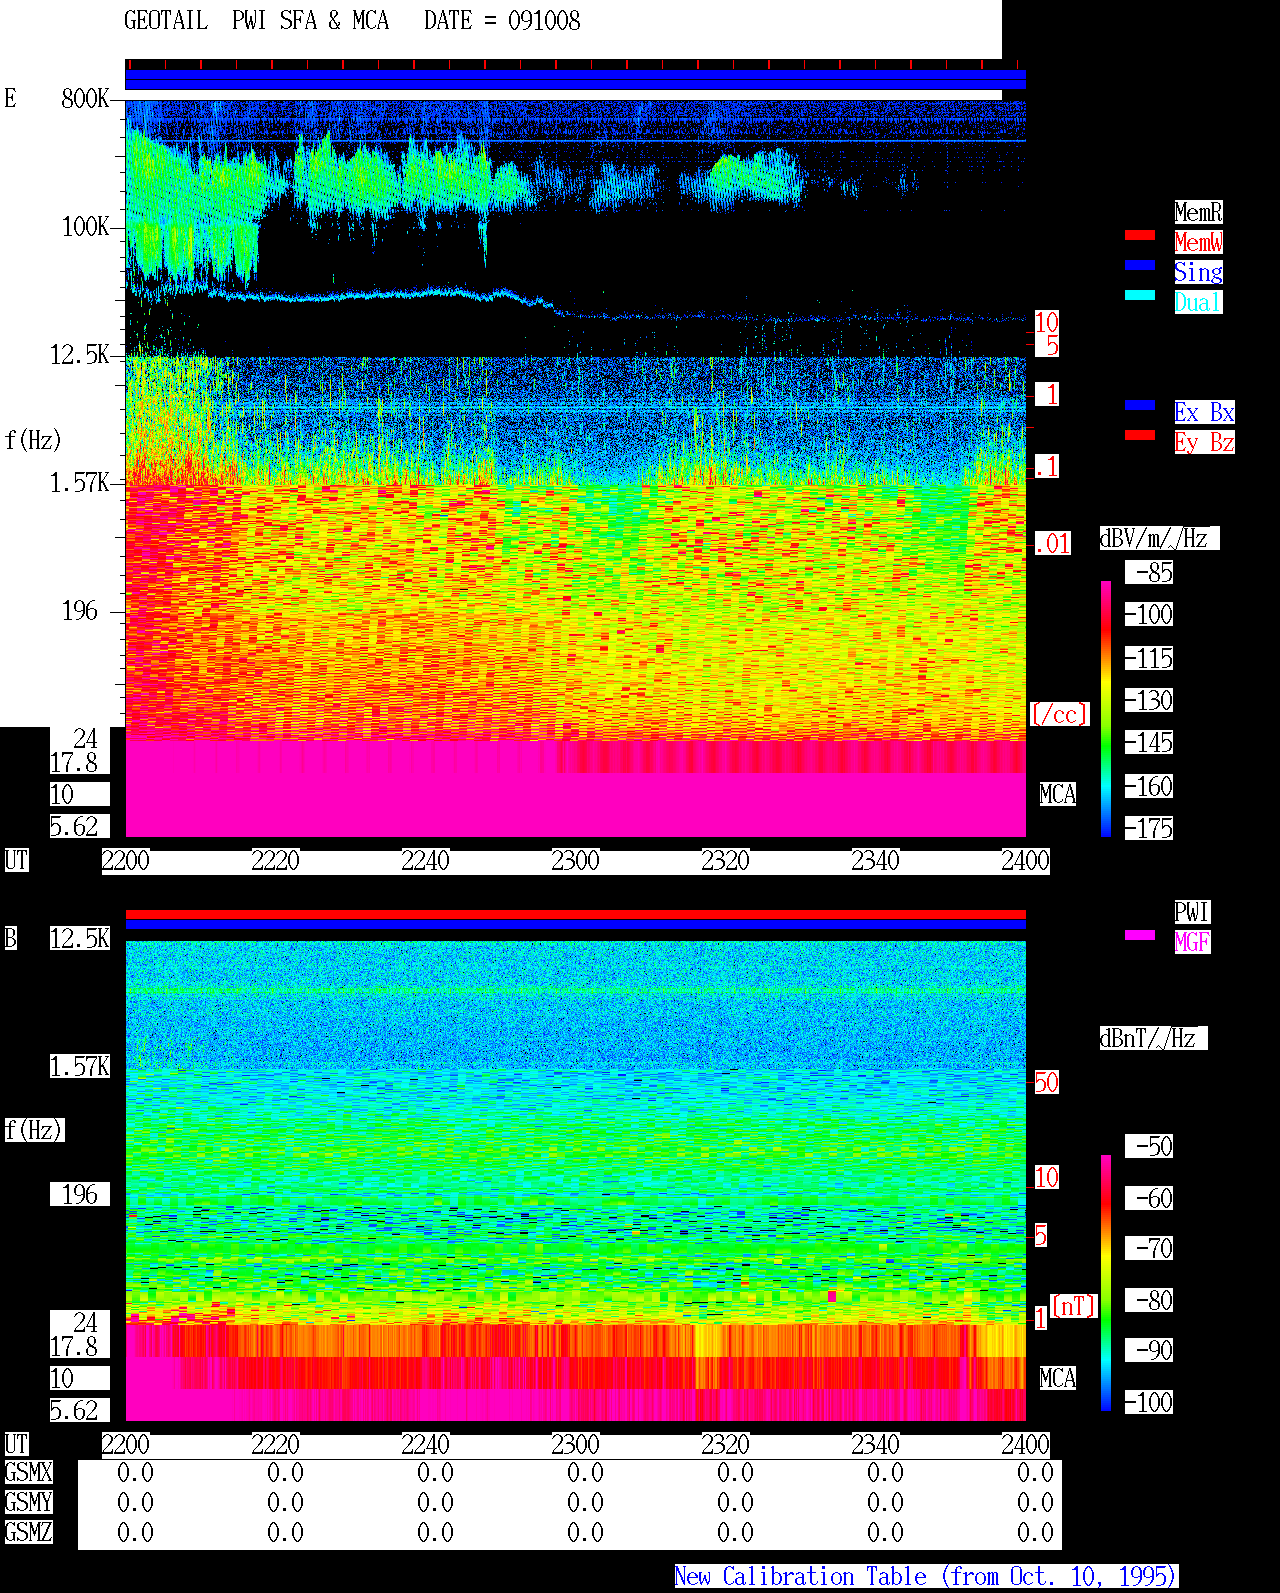The image size is (1280, 1593).
Task: Click the electric field color scale bar
Action: pos(1106,708)
